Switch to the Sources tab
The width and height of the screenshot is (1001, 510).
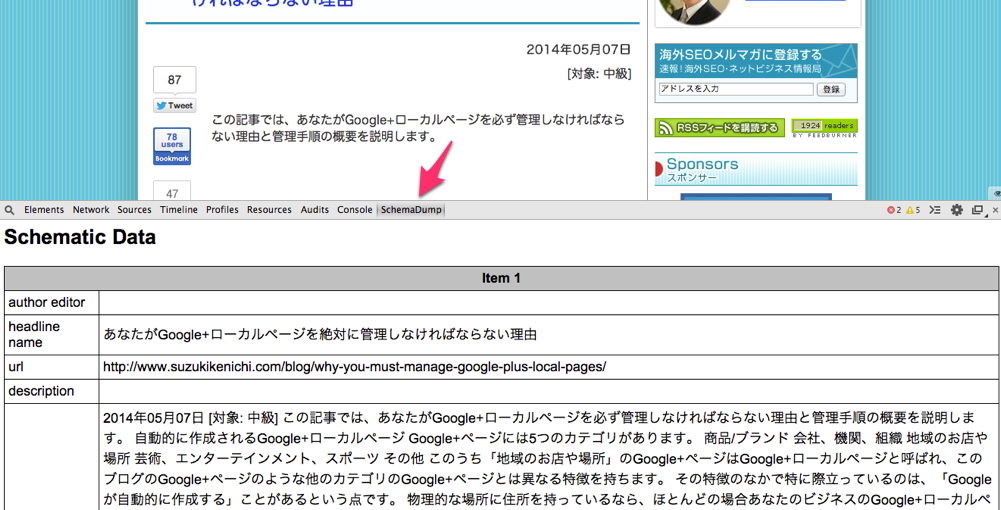click(135, 209)
